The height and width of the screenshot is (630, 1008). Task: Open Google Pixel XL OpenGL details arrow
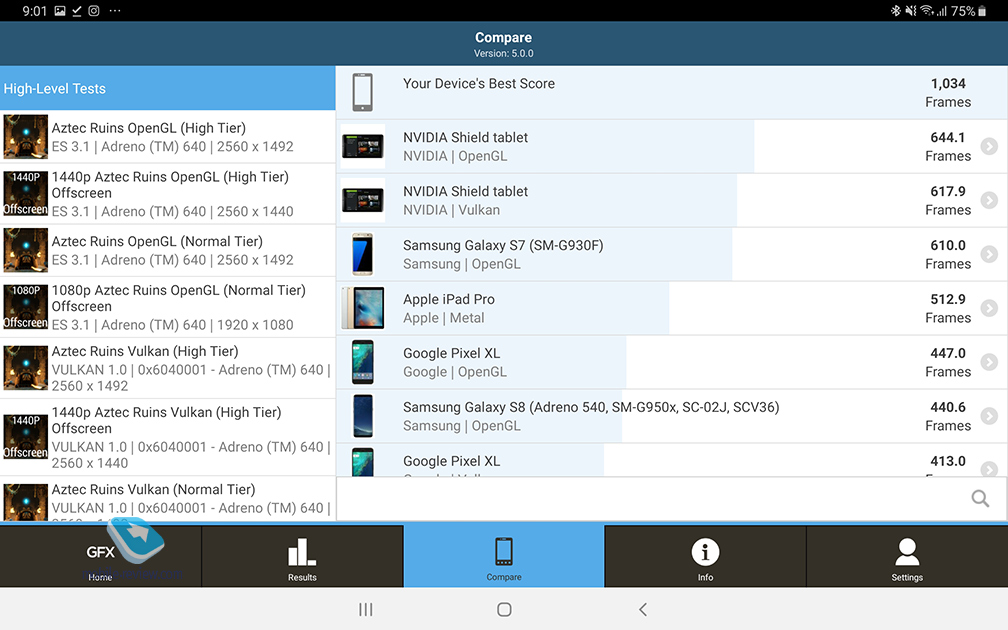click(x=989, y=363)
